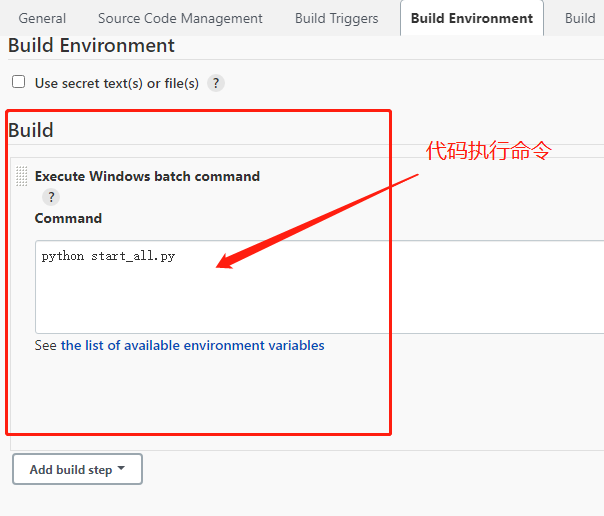Open the list of available environment variables link
604x516 pixels.
tap(192, 346)
